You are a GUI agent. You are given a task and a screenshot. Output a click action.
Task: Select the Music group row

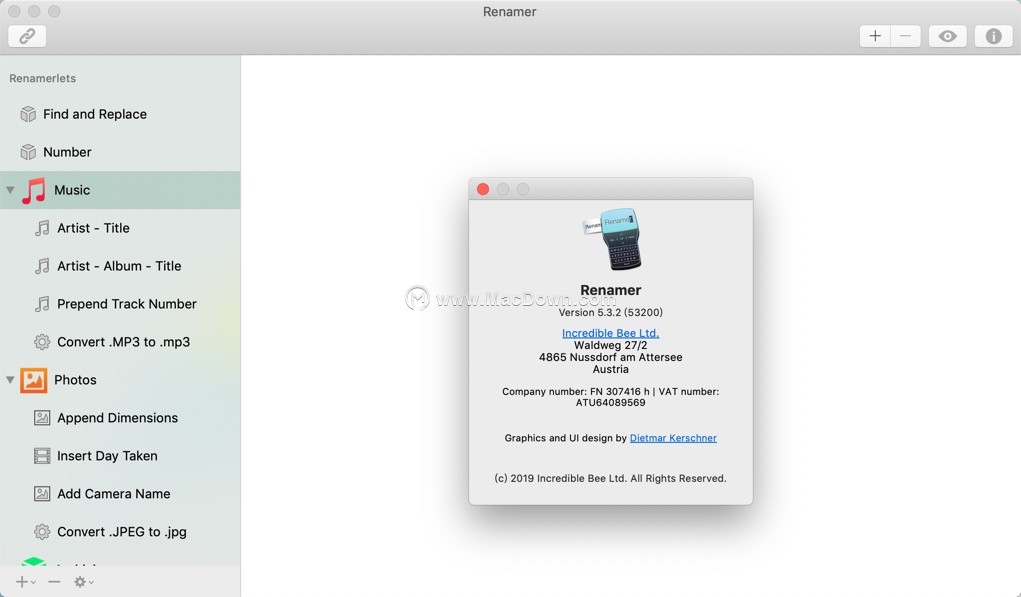point(120,190)
